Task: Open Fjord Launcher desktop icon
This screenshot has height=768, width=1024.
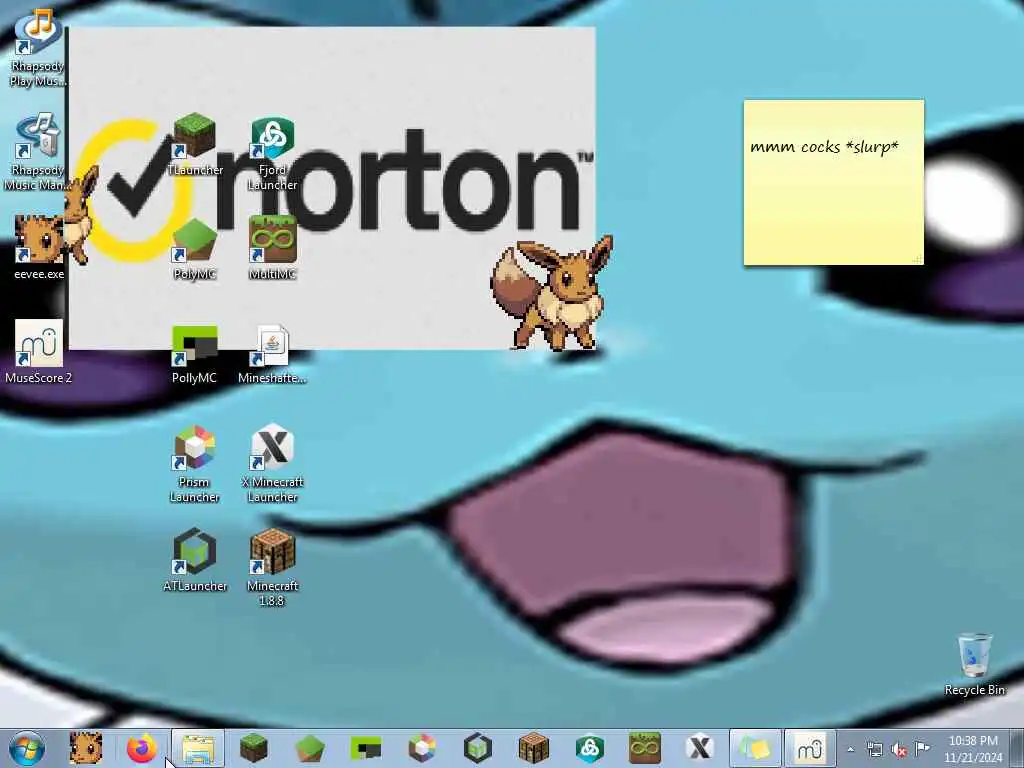Action: point(272,154)
